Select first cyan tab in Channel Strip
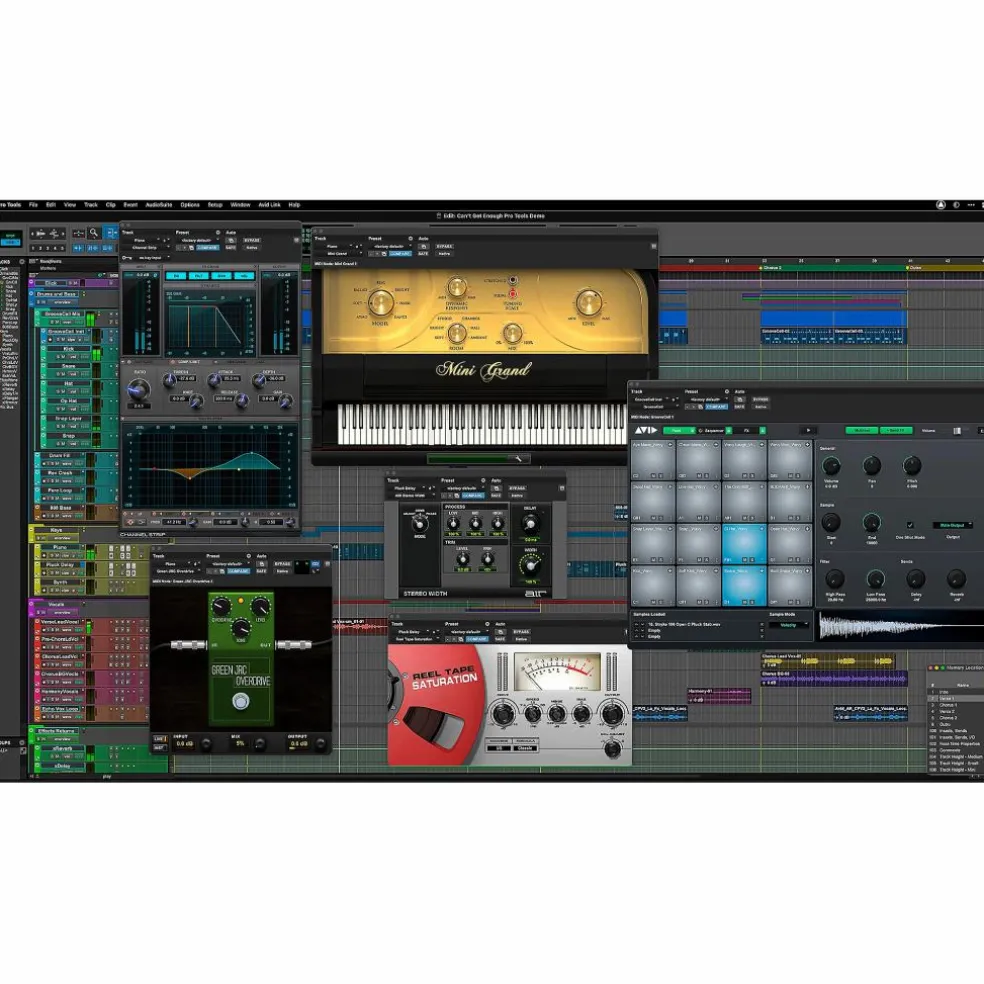This screenshot has height=984, width=984. 176,275
